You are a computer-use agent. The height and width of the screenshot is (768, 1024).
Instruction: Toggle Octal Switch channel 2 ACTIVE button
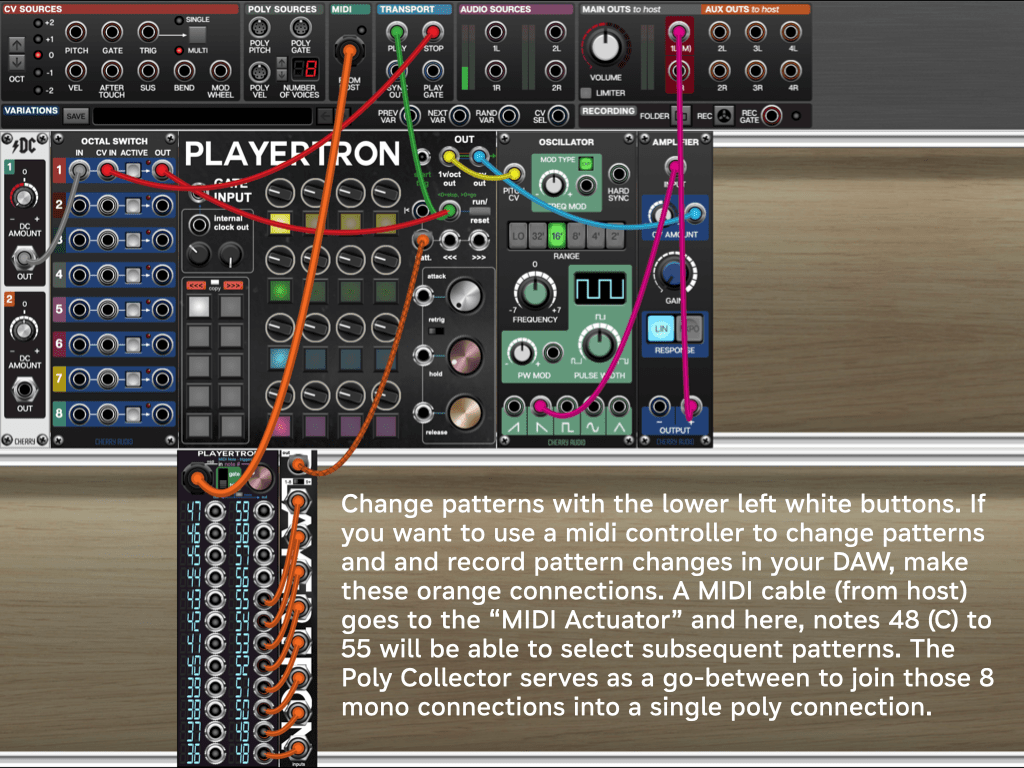[x=133, y=206]
